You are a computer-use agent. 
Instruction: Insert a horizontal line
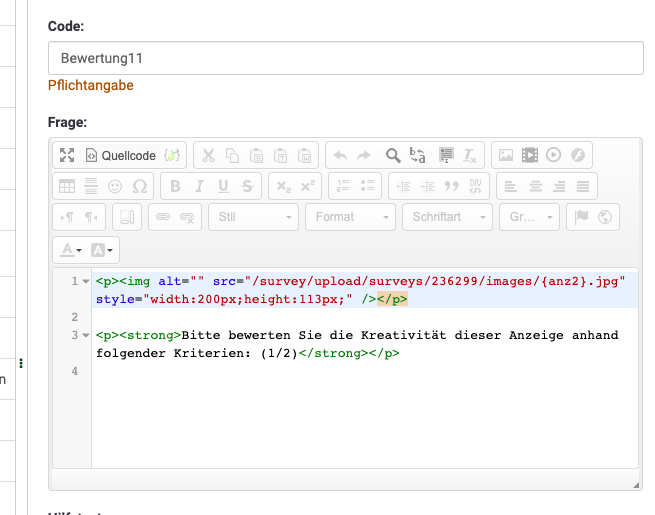pos(91,186)
